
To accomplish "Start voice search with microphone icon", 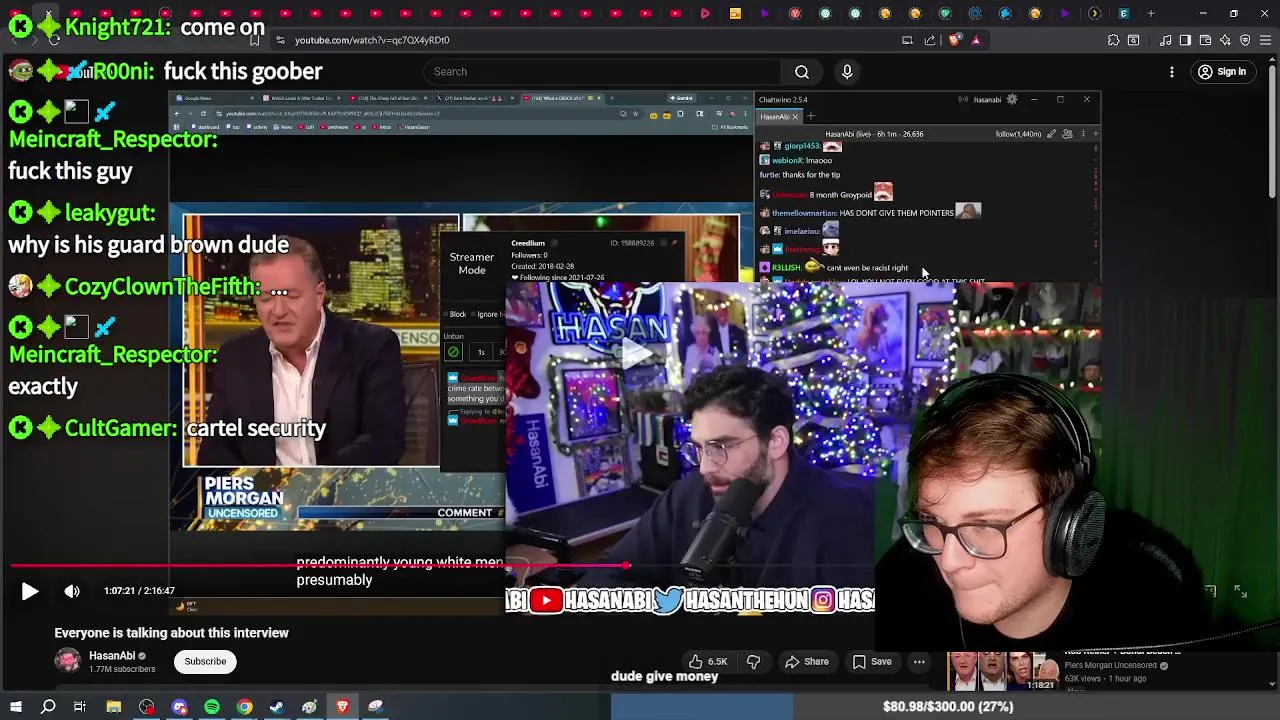I will coord(847,71).
